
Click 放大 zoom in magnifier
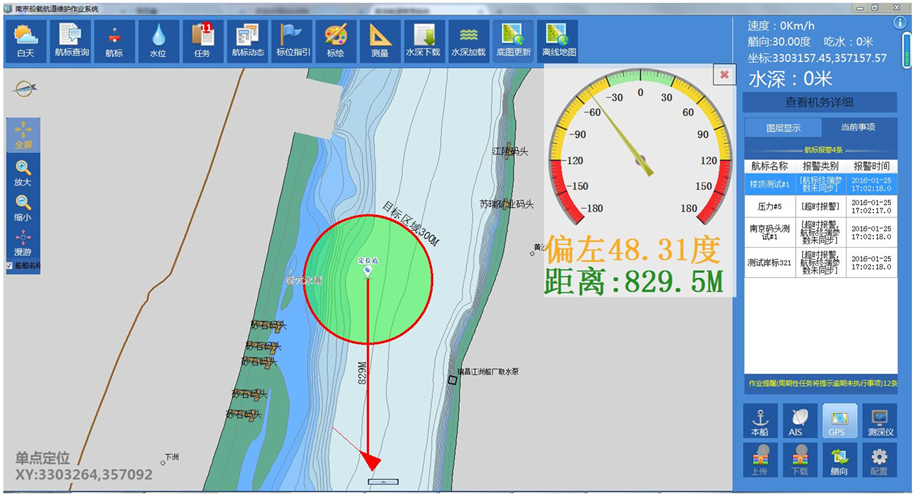[x=23, y=173]
